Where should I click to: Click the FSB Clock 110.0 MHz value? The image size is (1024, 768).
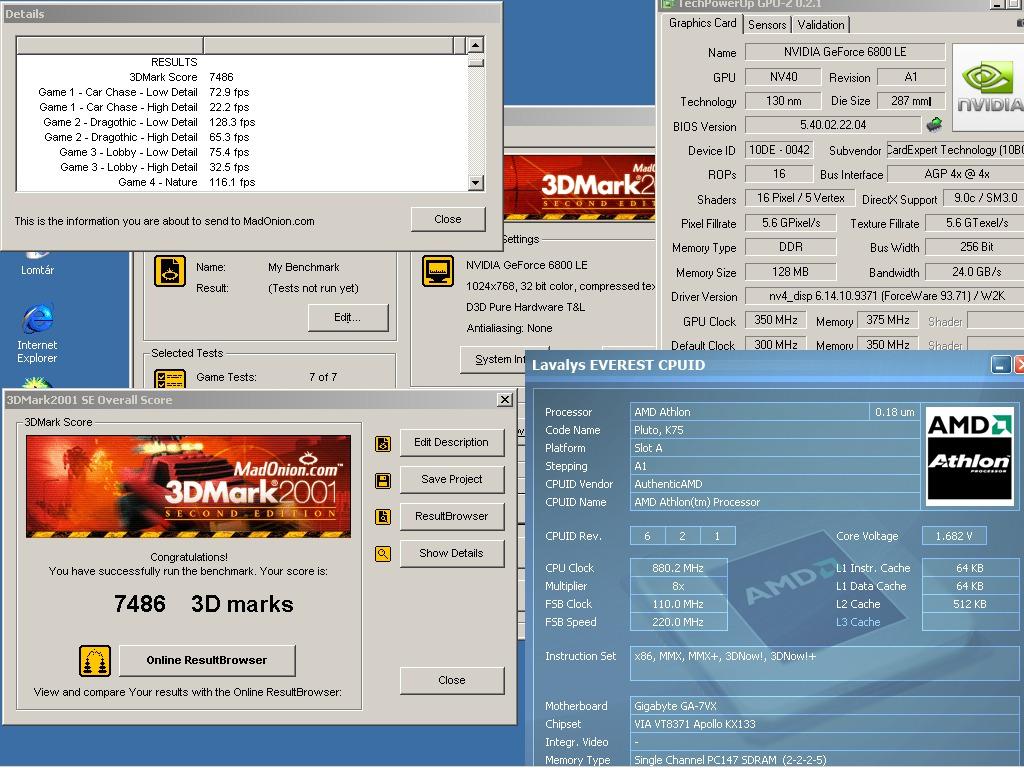point(678,604)
